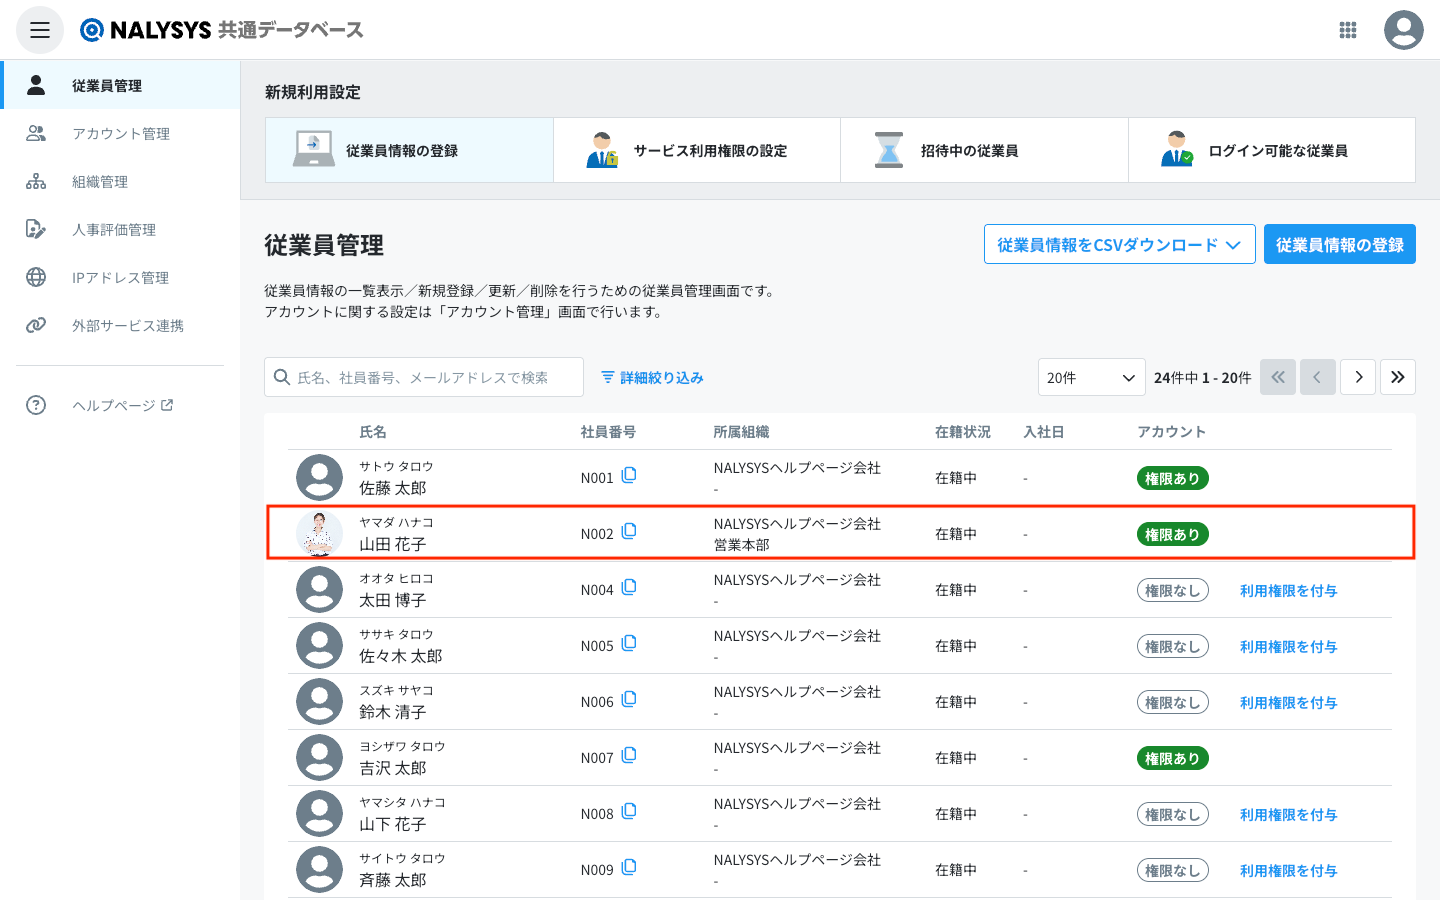Go to next page of employees

click(1357, 377)
